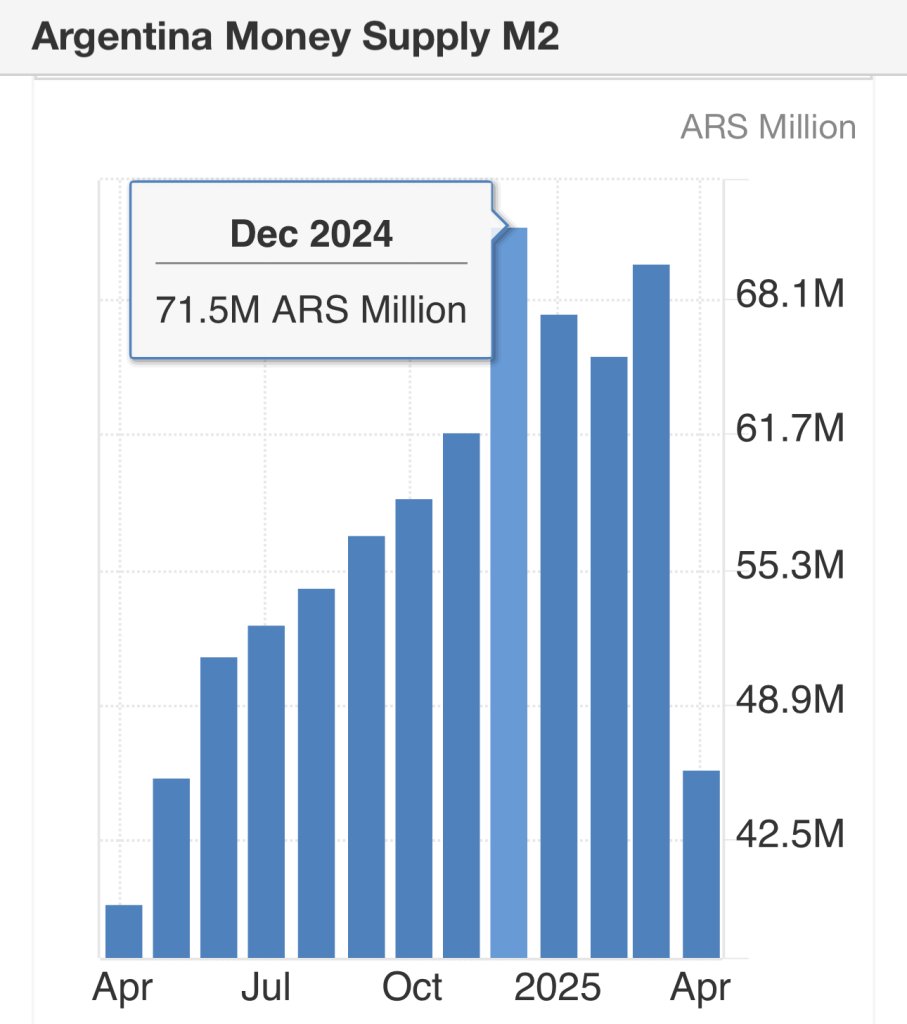Click the 42.5M axis label
This screenshot has height=1024, width=907.
coord(790,834)
